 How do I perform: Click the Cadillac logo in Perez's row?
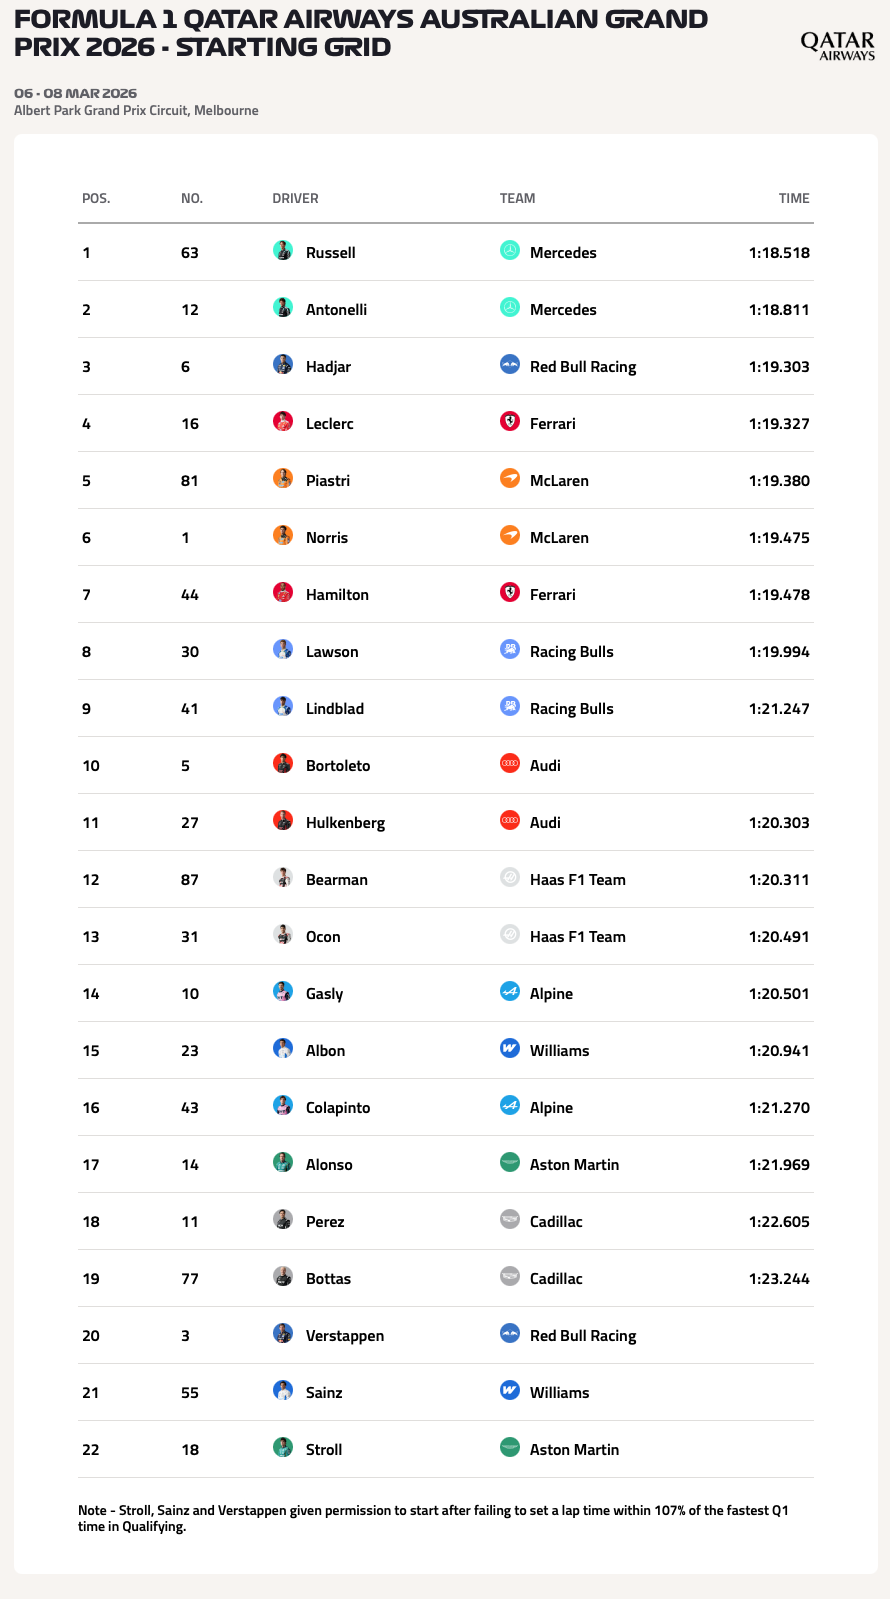[x=510, y=1221]
